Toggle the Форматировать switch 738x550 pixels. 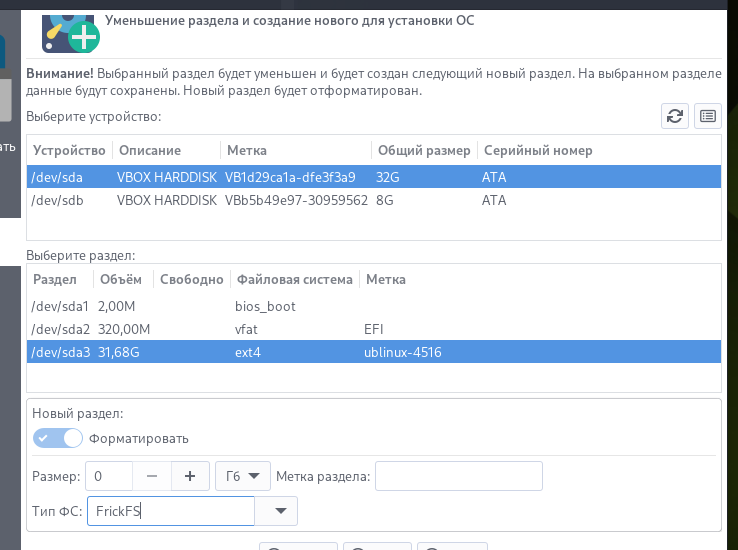(58, 438)
